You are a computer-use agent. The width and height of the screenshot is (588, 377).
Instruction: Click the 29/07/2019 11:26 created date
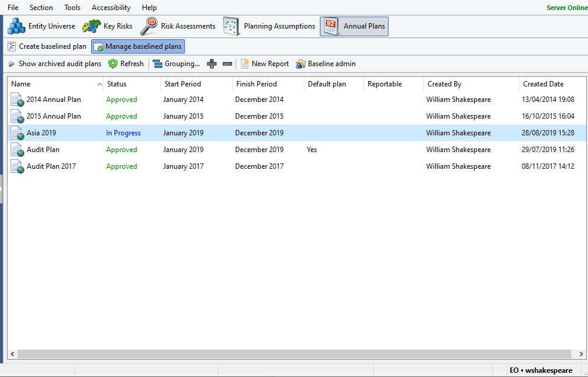[548, 150]
